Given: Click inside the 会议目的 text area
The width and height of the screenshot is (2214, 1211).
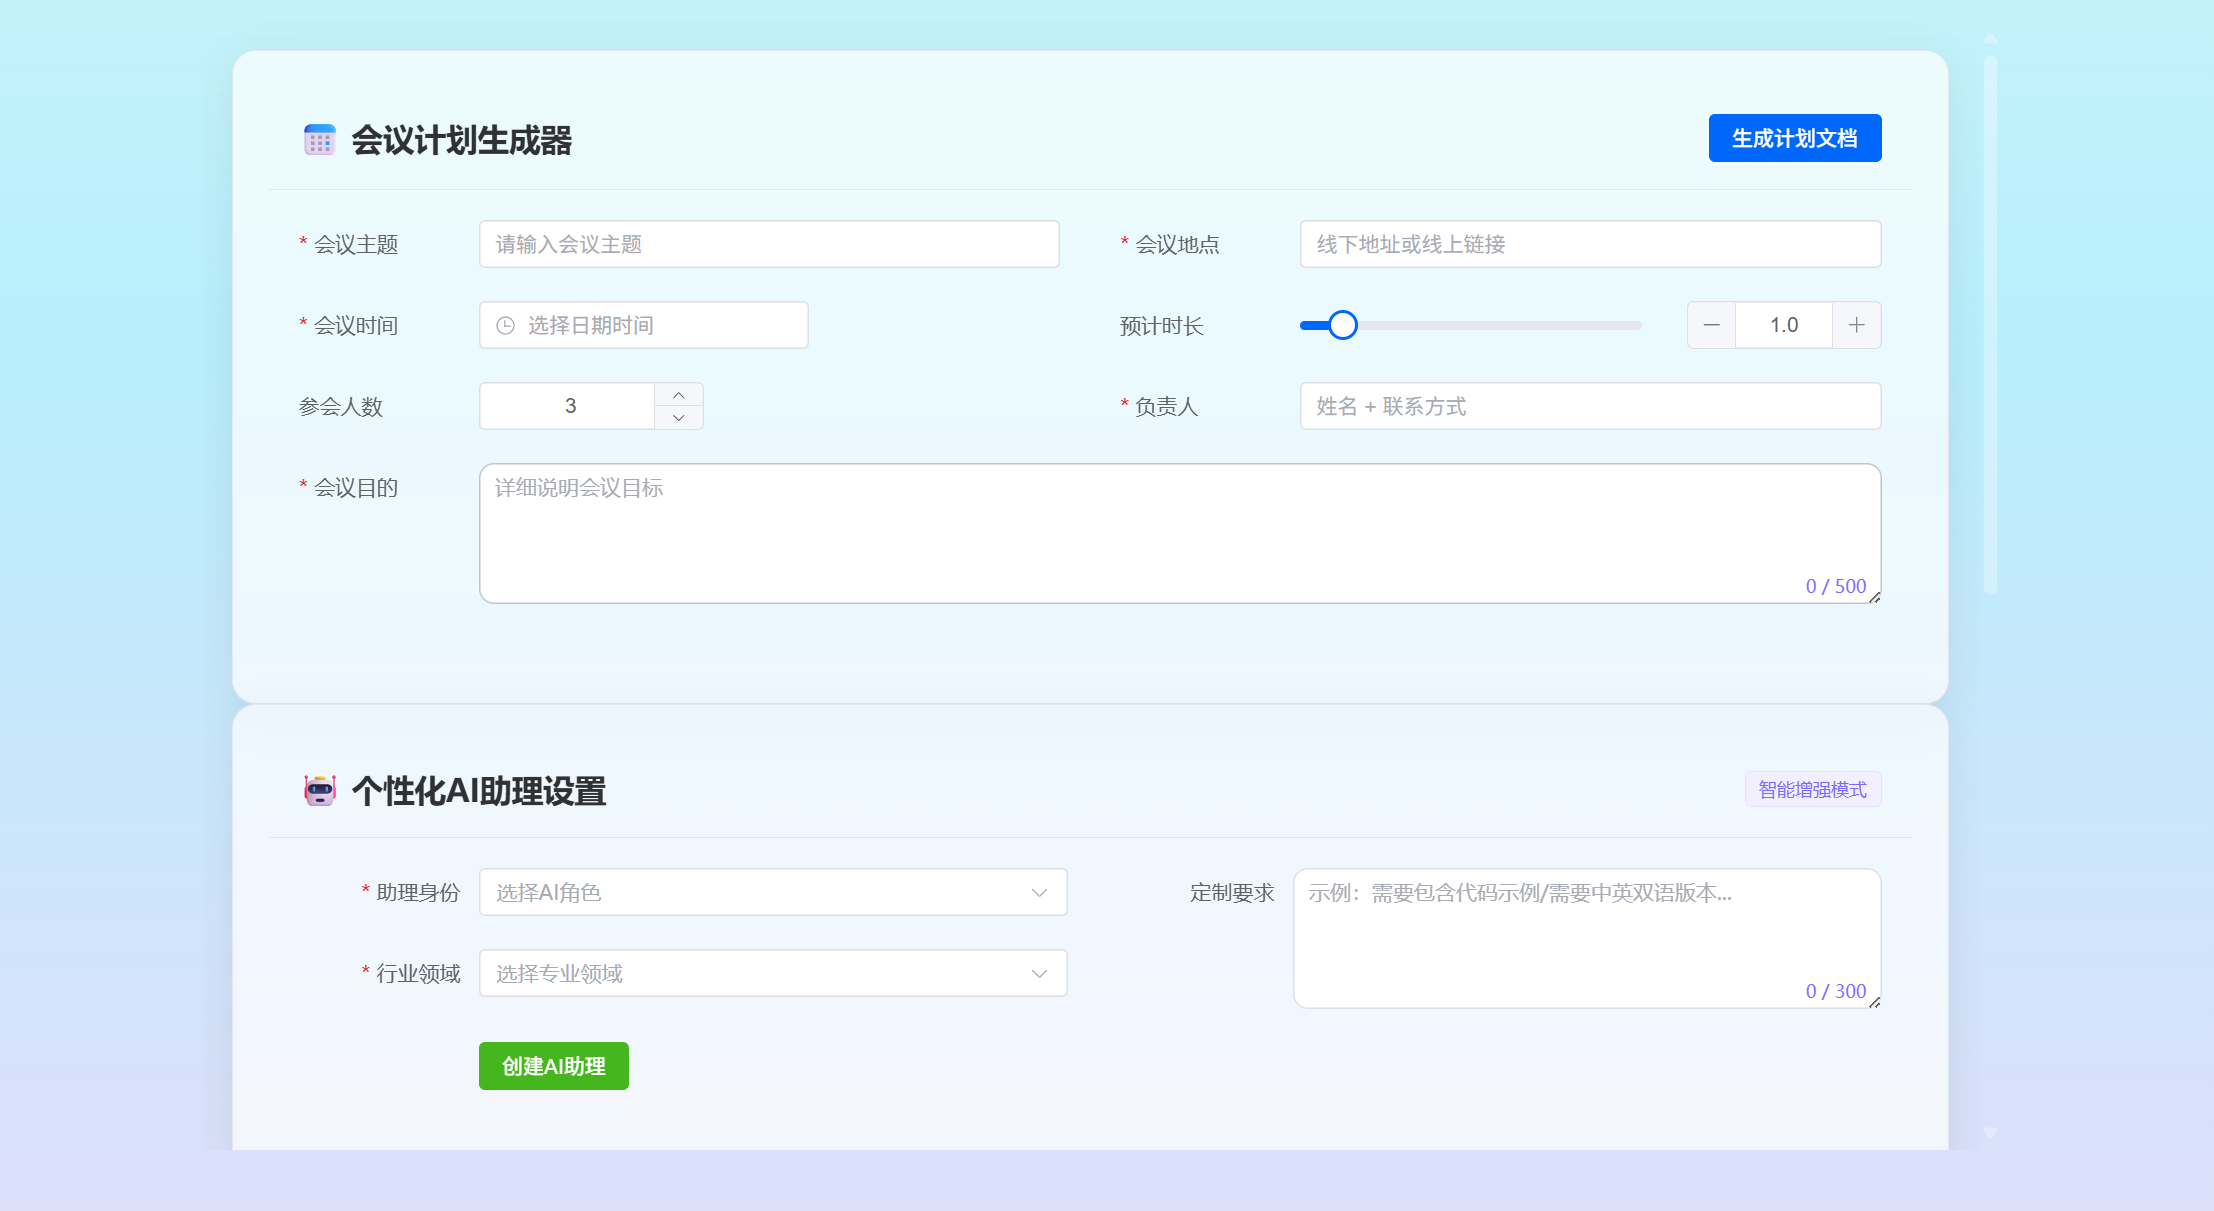Looking at the screenshot, I should (x=1179, y=532).
